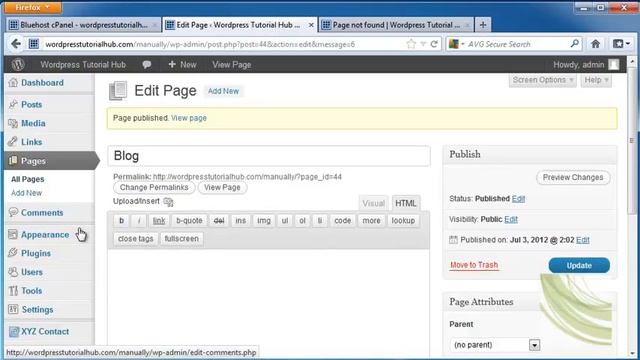640x360 pixels.
Task: Click Preview Changes button
Action: [x=573, y=178]
